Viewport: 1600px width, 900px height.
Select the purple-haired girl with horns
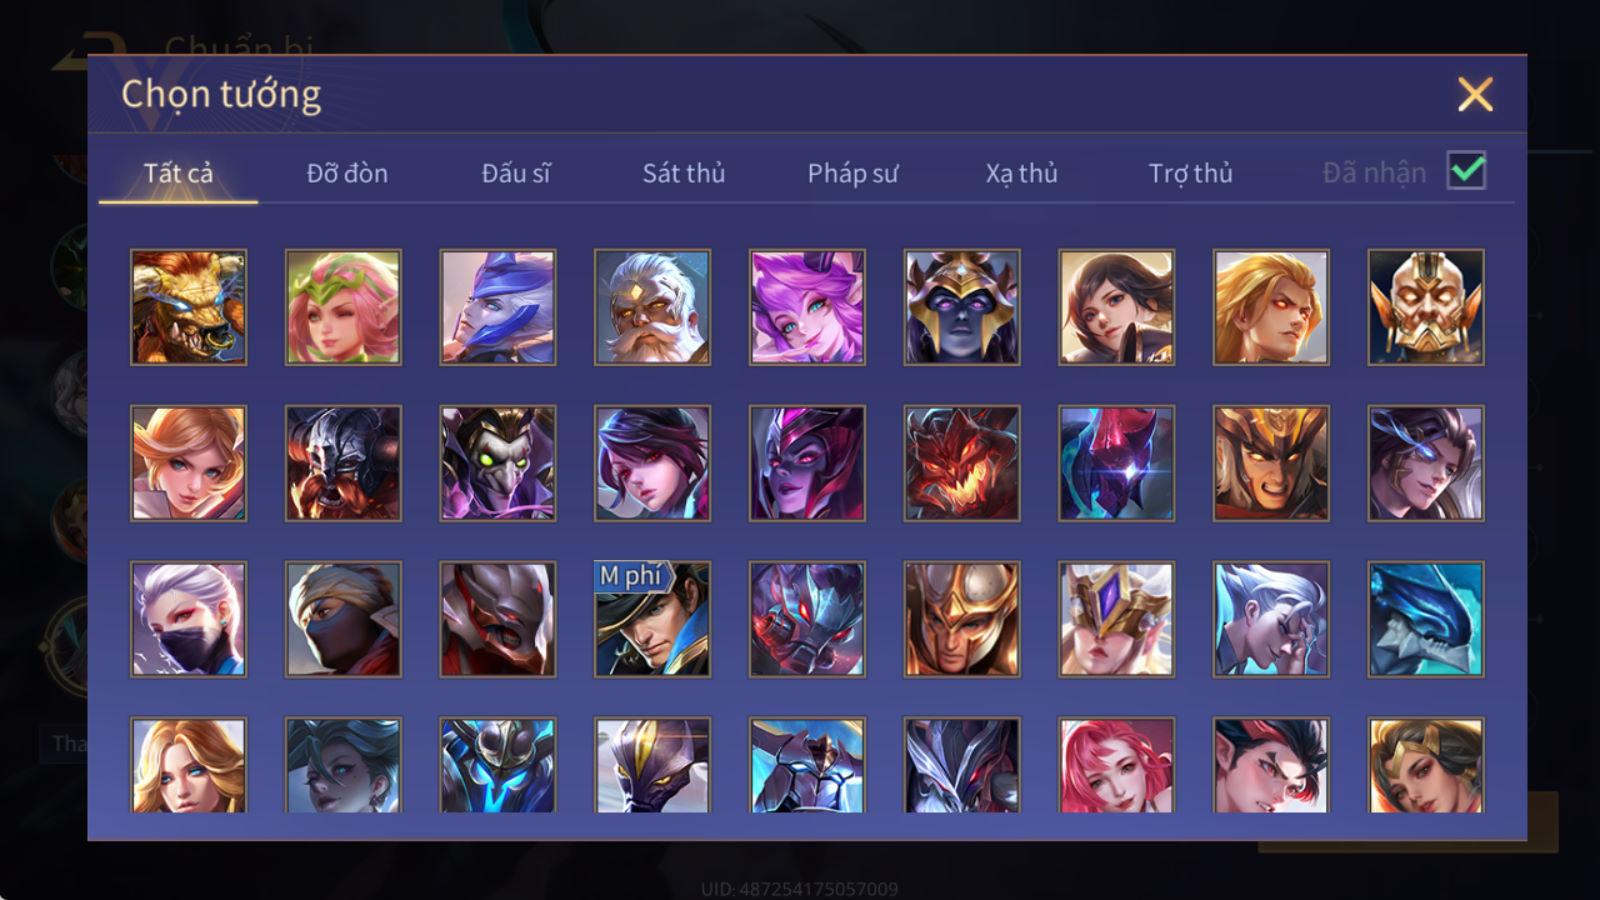[x=807, y=307]
